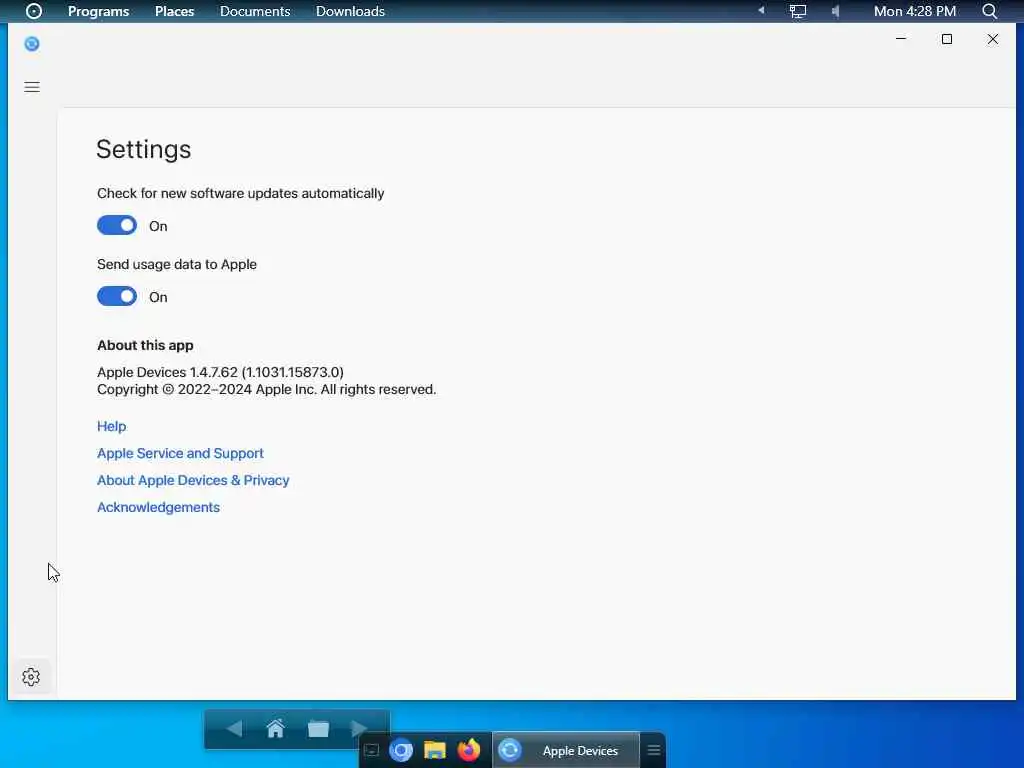This screenshot has height=768, width=1024.
Task: Open Apple Service and Support link
Action: pos(180,453)
